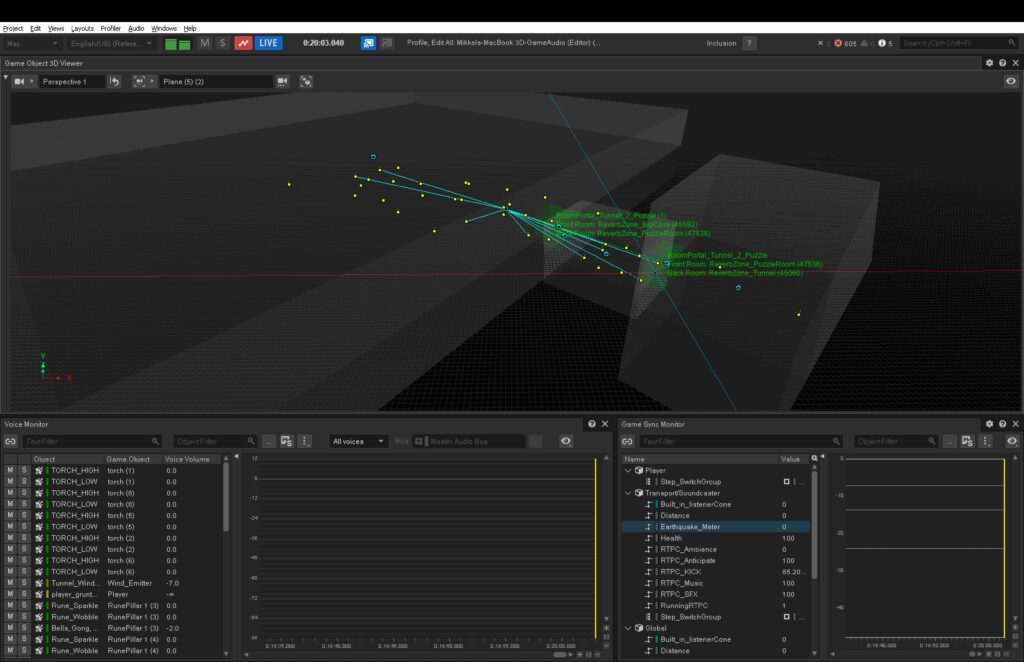The width and height of the screenshot is (1024, 662).
Task: Click the eye capture icon in Voice Monitor
Action: [x=566, y=441]
